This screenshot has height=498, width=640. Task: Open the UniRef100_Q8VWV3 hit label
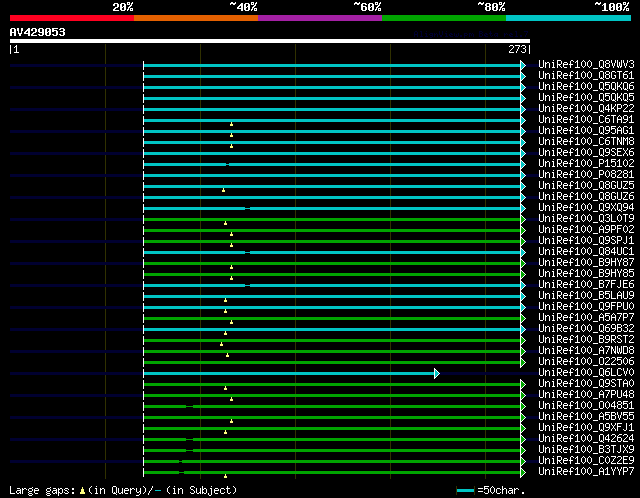(586, 64)
